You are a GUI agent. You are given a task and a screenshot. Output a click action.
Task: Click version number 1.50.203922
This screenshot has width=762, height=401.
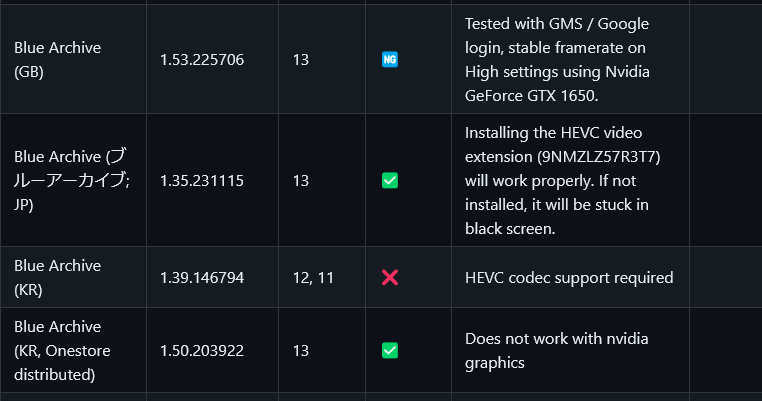click(202, 351)
